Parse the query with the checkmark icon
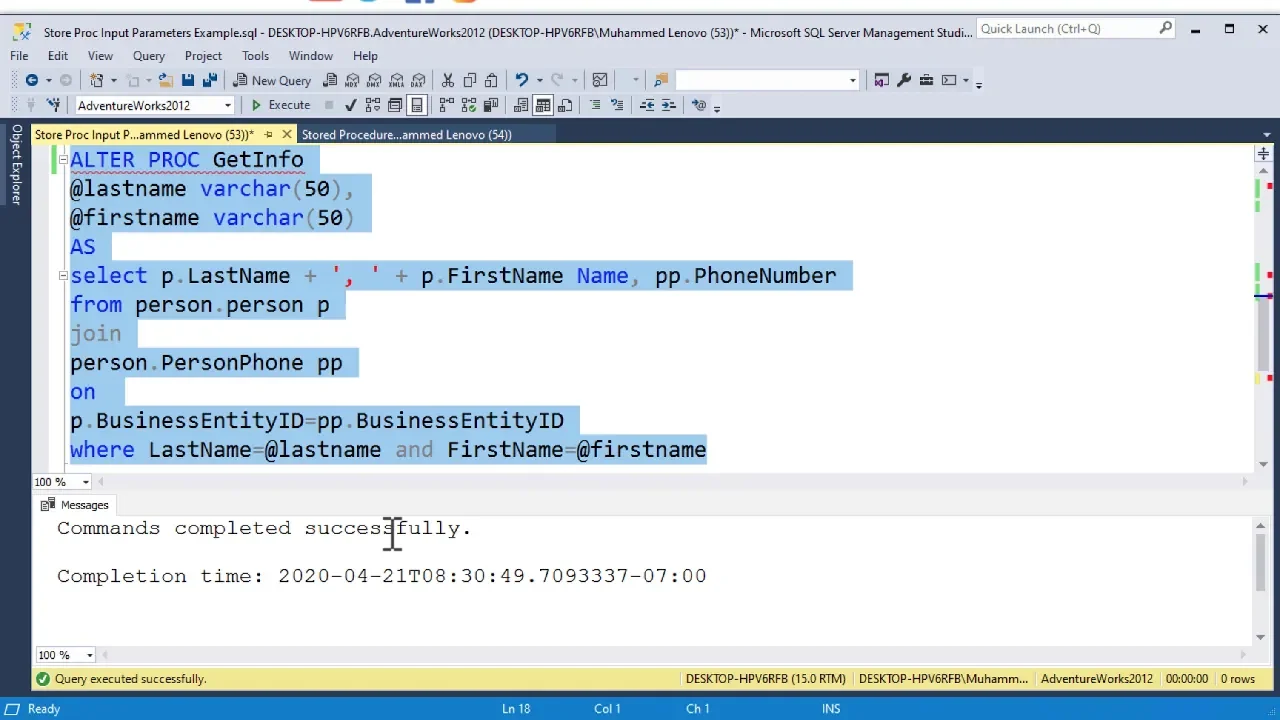 click(351, 105)
